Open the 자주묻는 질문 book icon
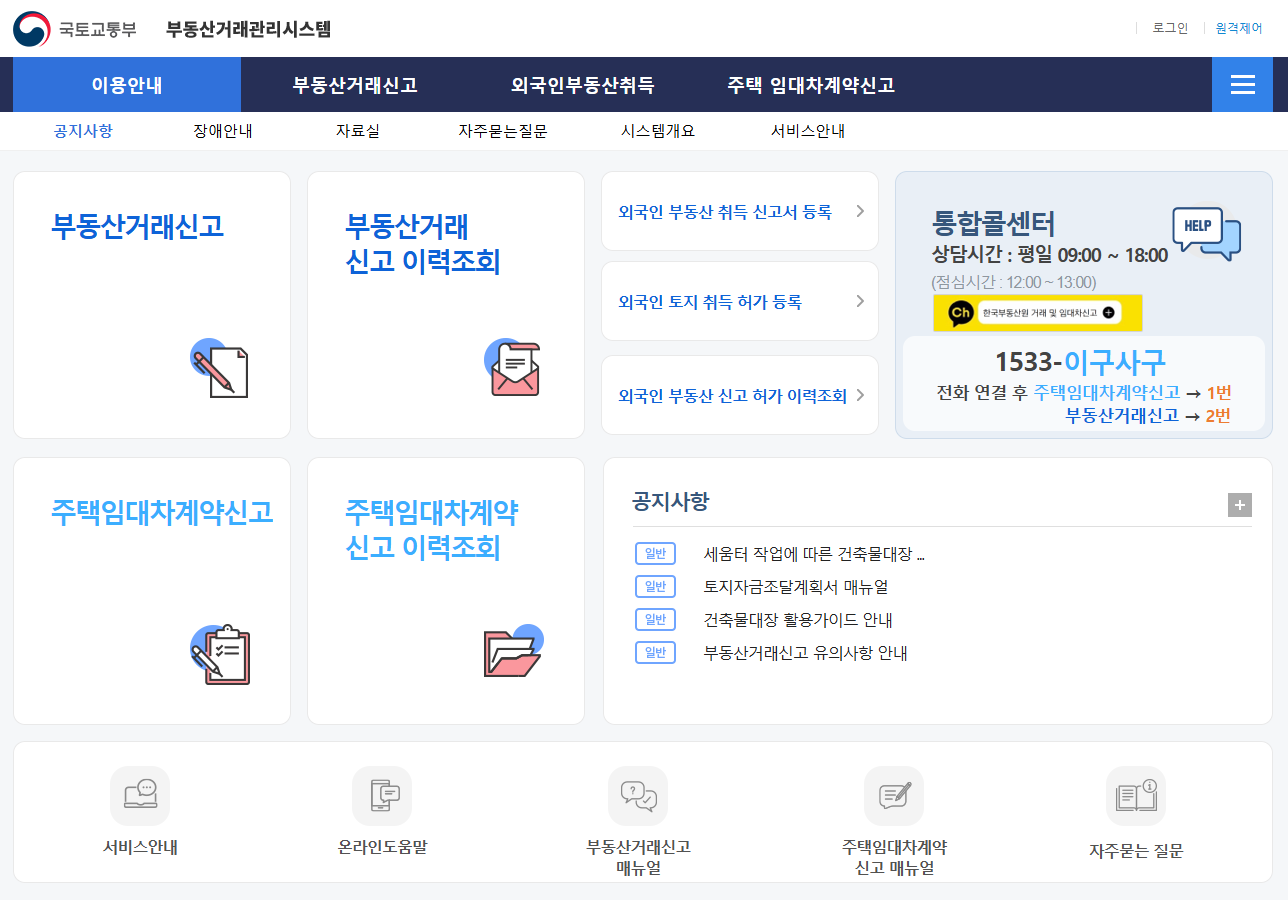Image resolution: width=1288 pixels, height=900 pixels. (1136, 796)
